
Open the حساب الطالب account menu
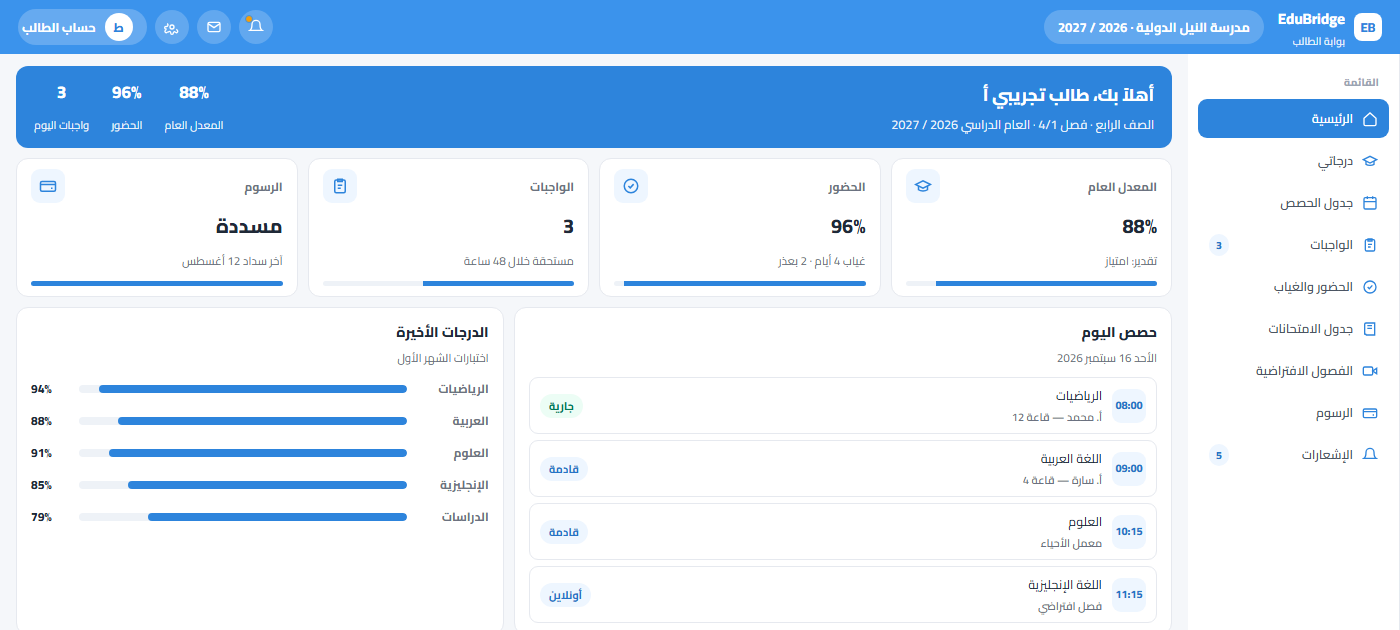[x=82, y=27]
